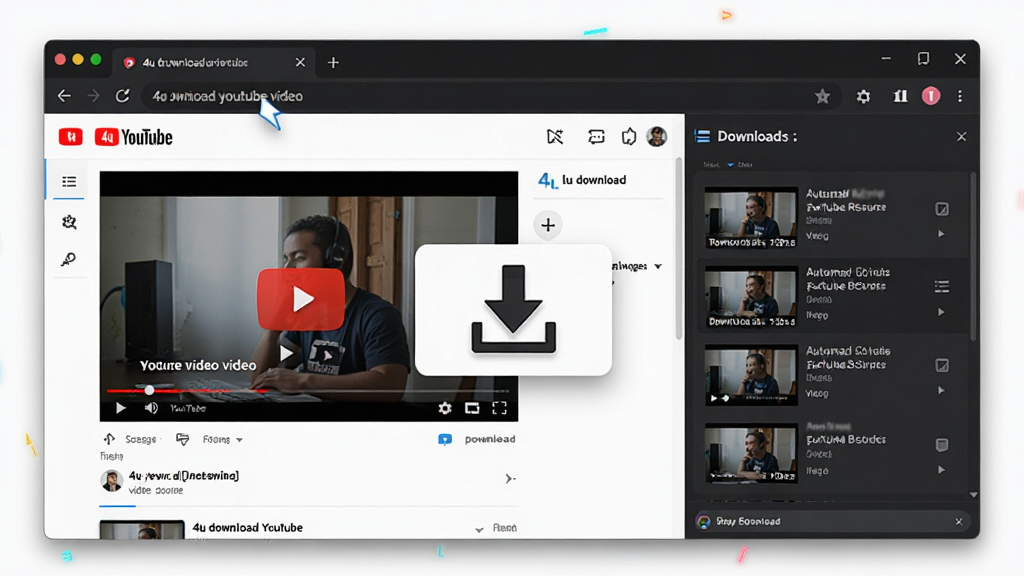Open the browser three-dot menu
This screenshot has height=576, width=1024.
click(960, 96)
